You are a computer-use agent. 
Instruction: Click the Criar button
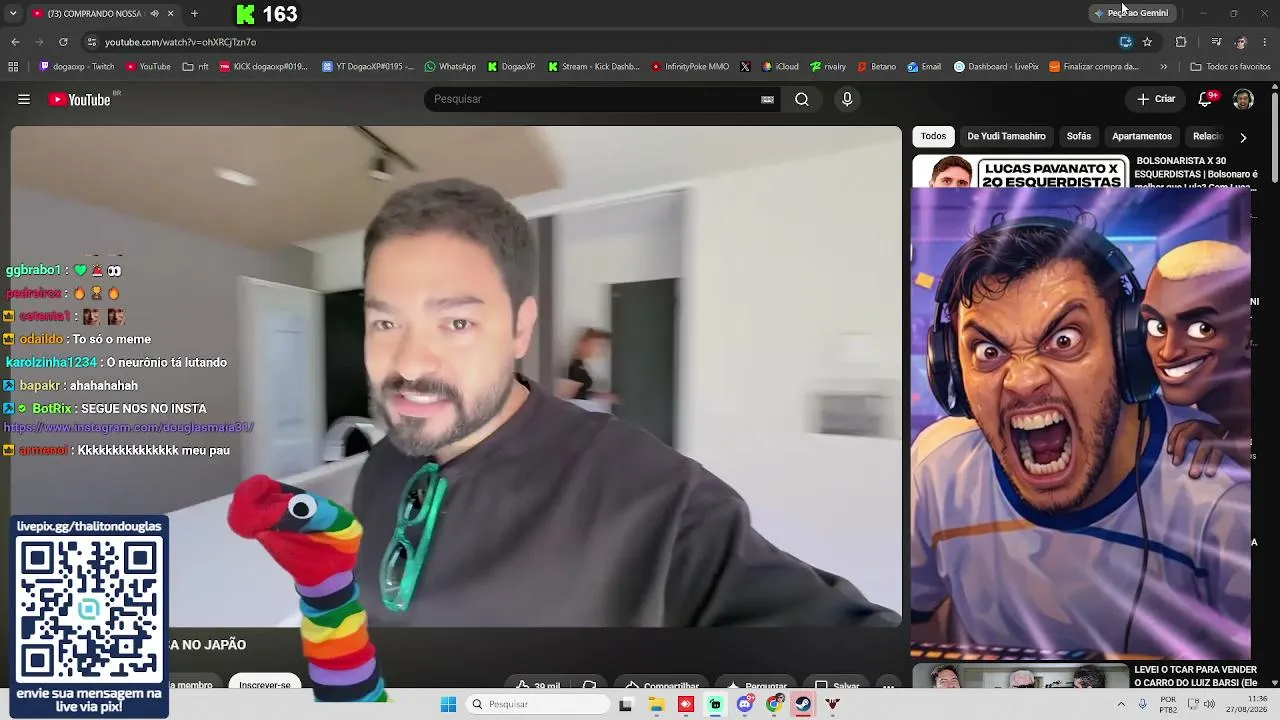pos(1156,99)
